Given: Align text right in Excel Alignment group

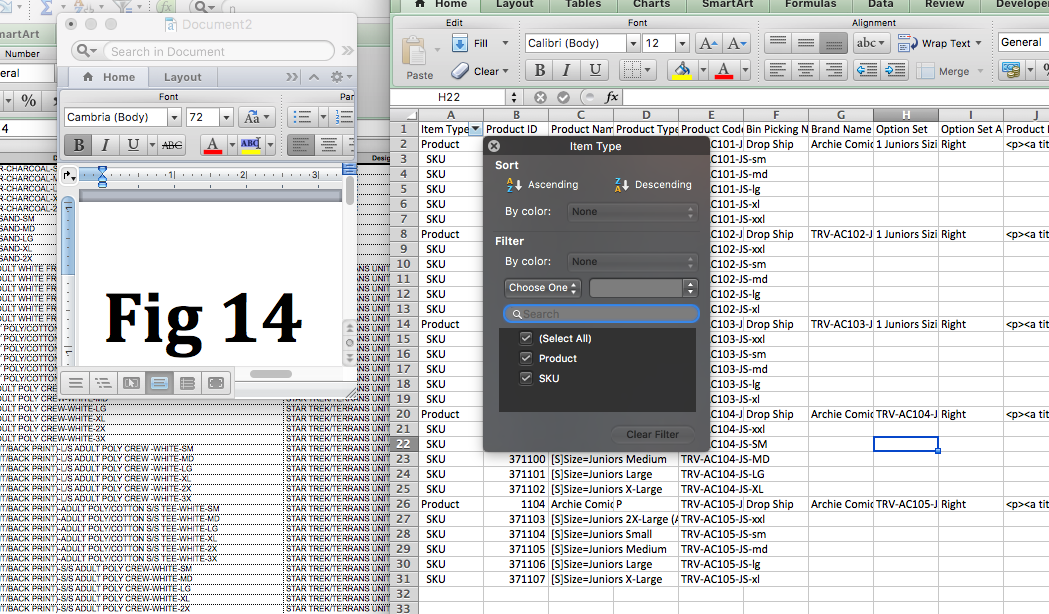Looking at the screenshot, I should click(x=833, y=70).
